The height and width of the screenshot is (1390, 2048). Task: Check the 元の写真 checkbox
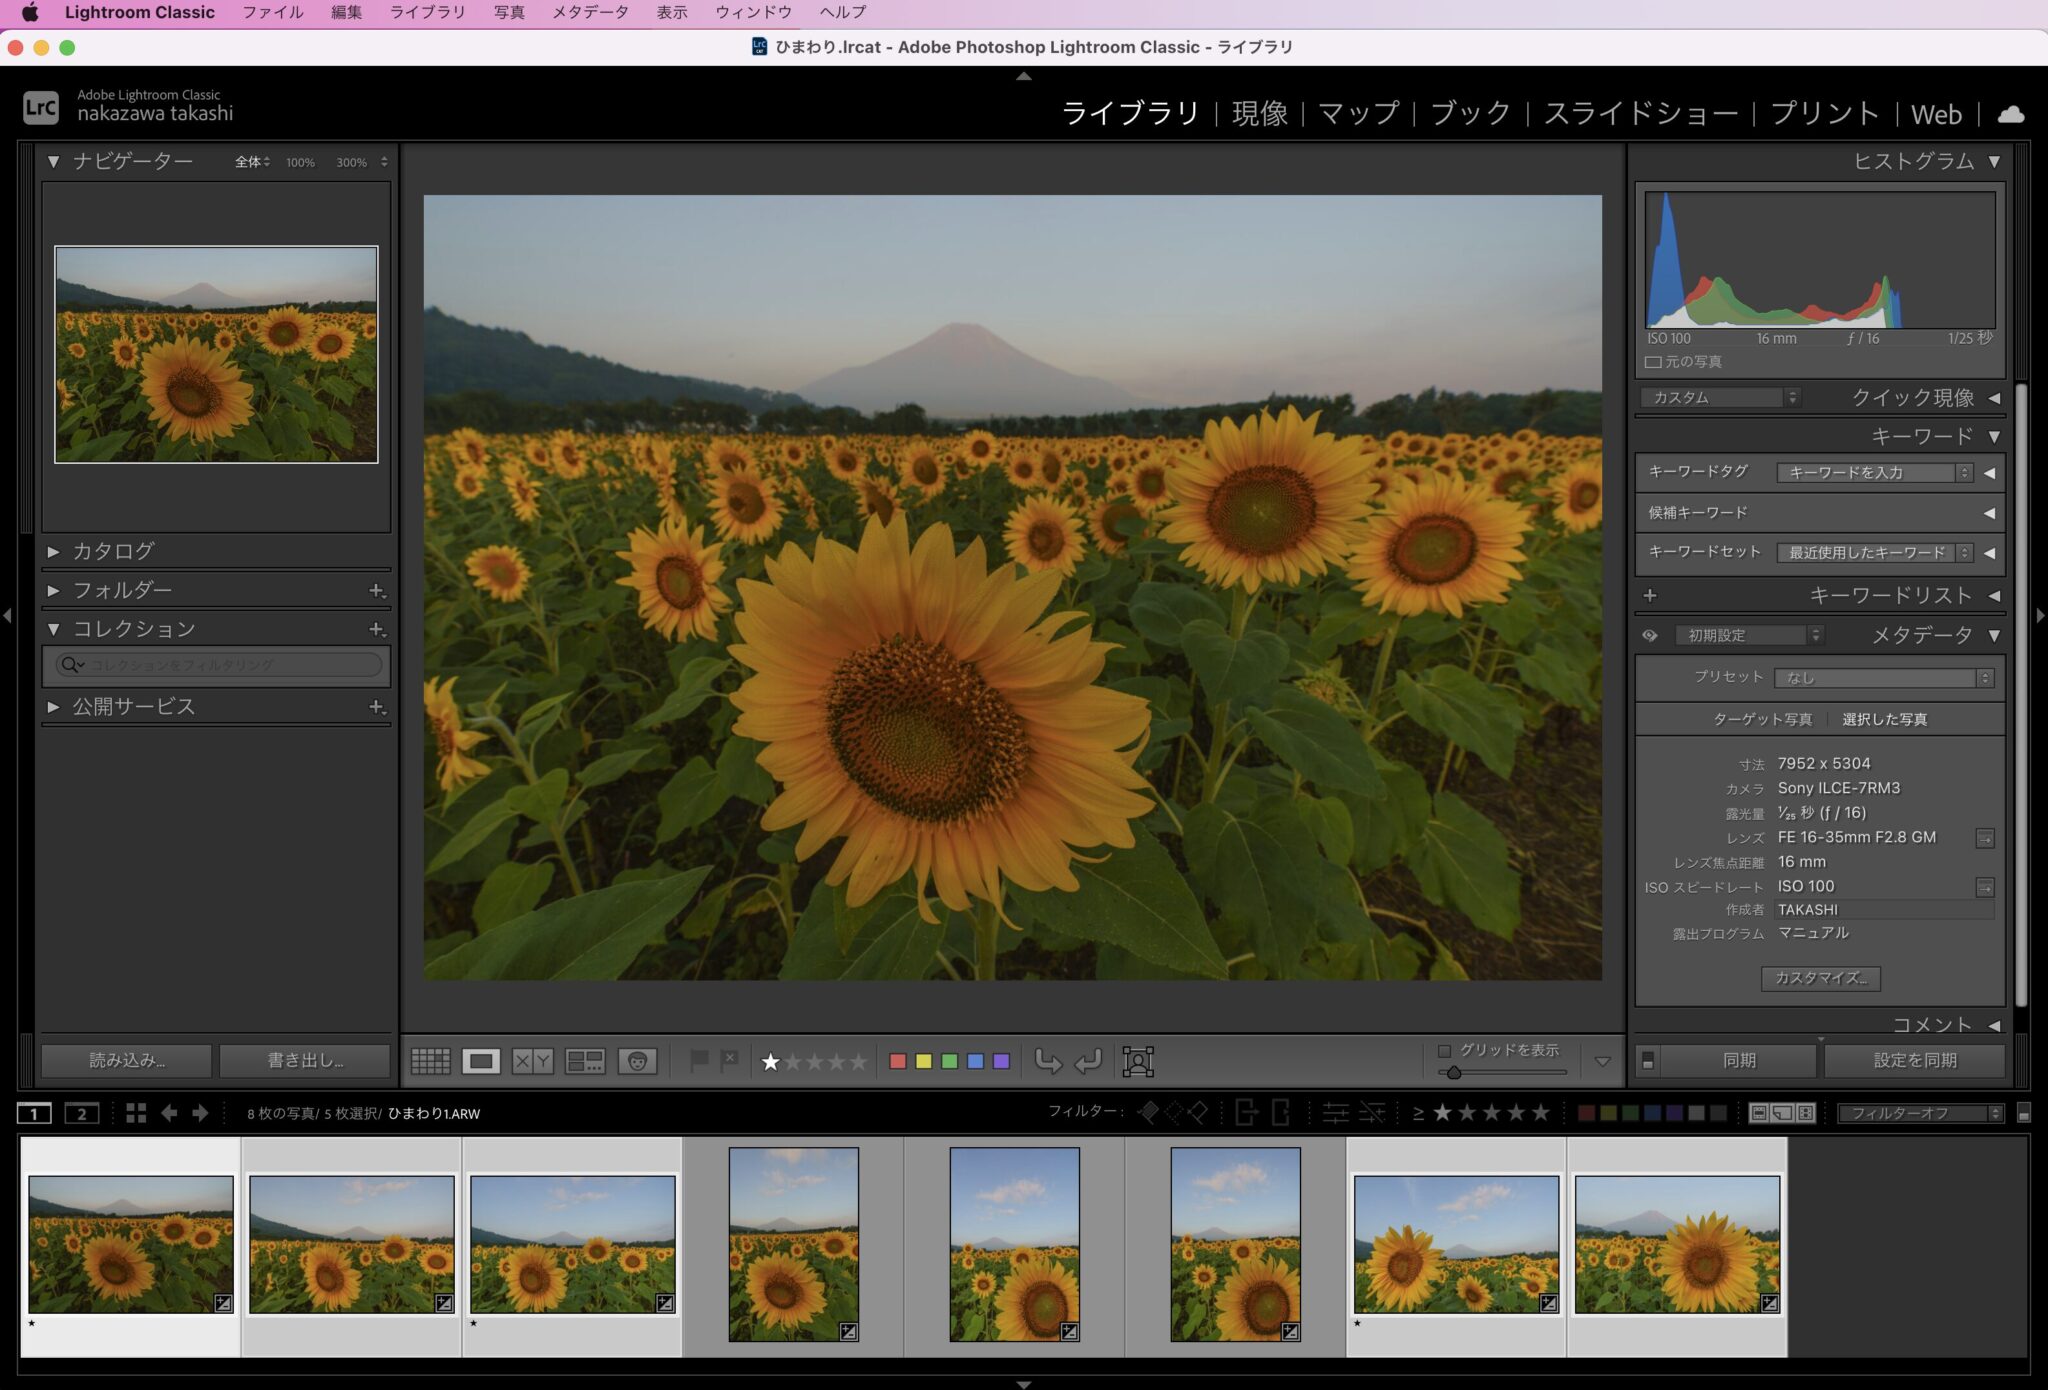pyautogui.click(x=1653, y=362)
